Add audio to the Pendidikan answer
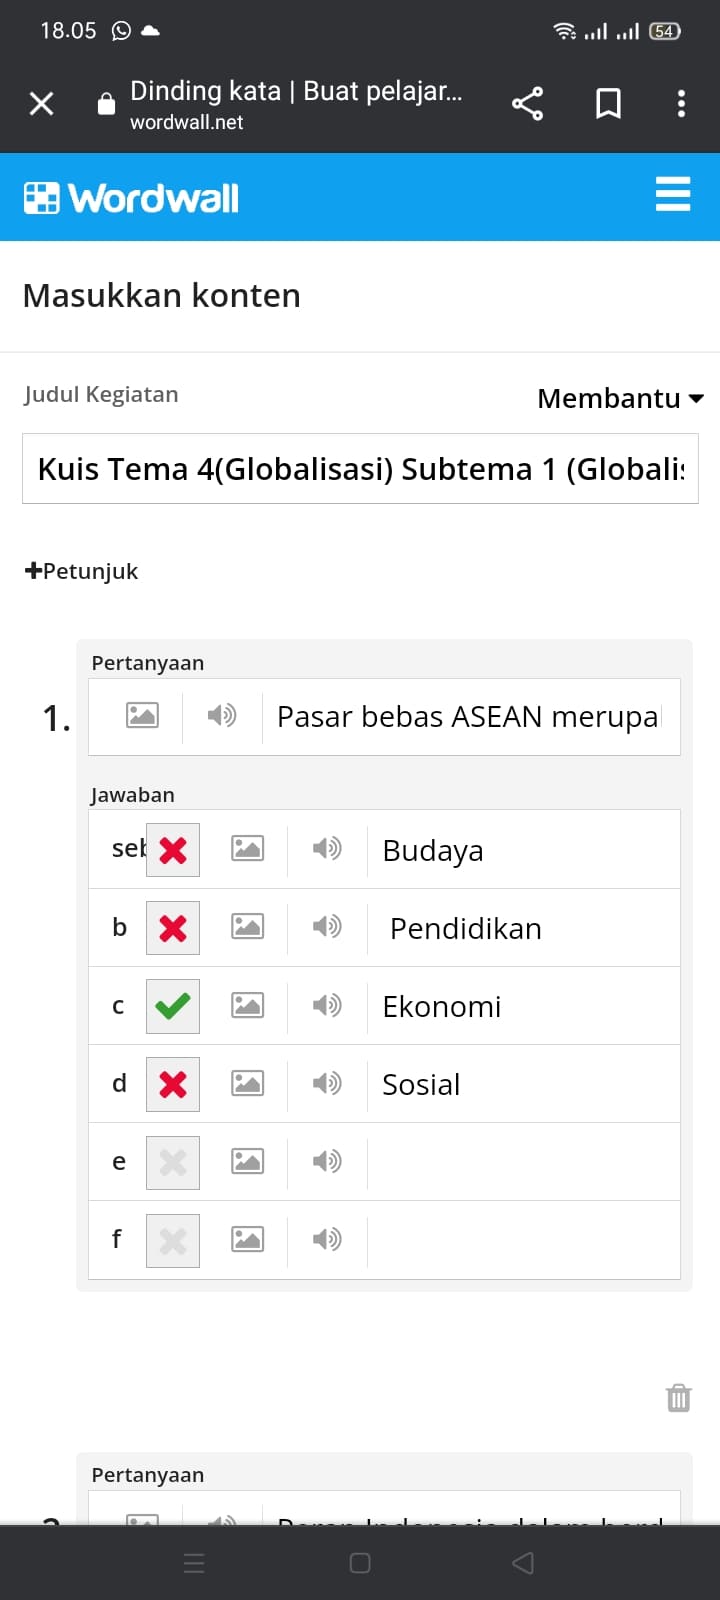720x1600 pixels. [x=327, y=926]
